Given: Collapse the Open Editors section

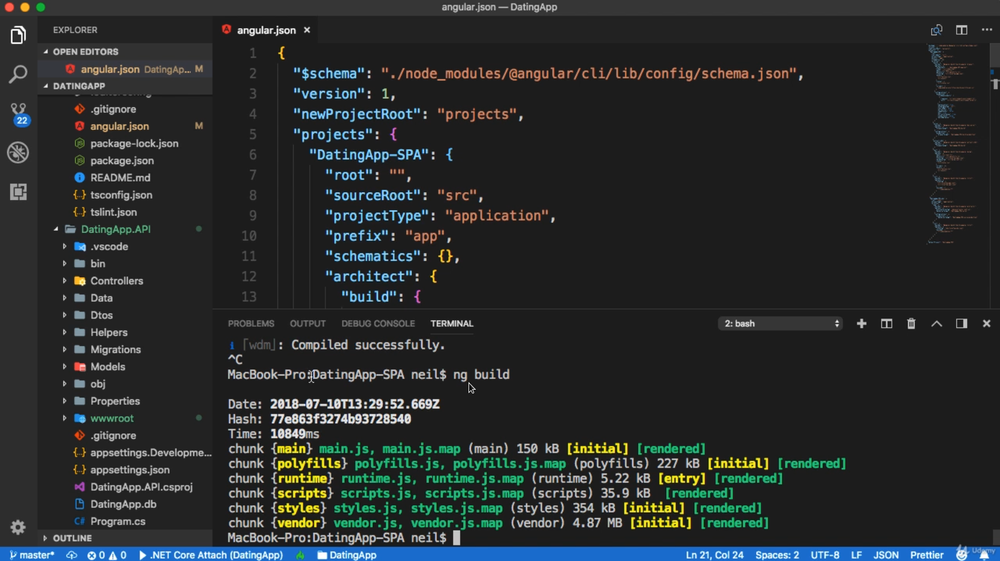Looking at the screenshot, I should (x=125, y=52).
